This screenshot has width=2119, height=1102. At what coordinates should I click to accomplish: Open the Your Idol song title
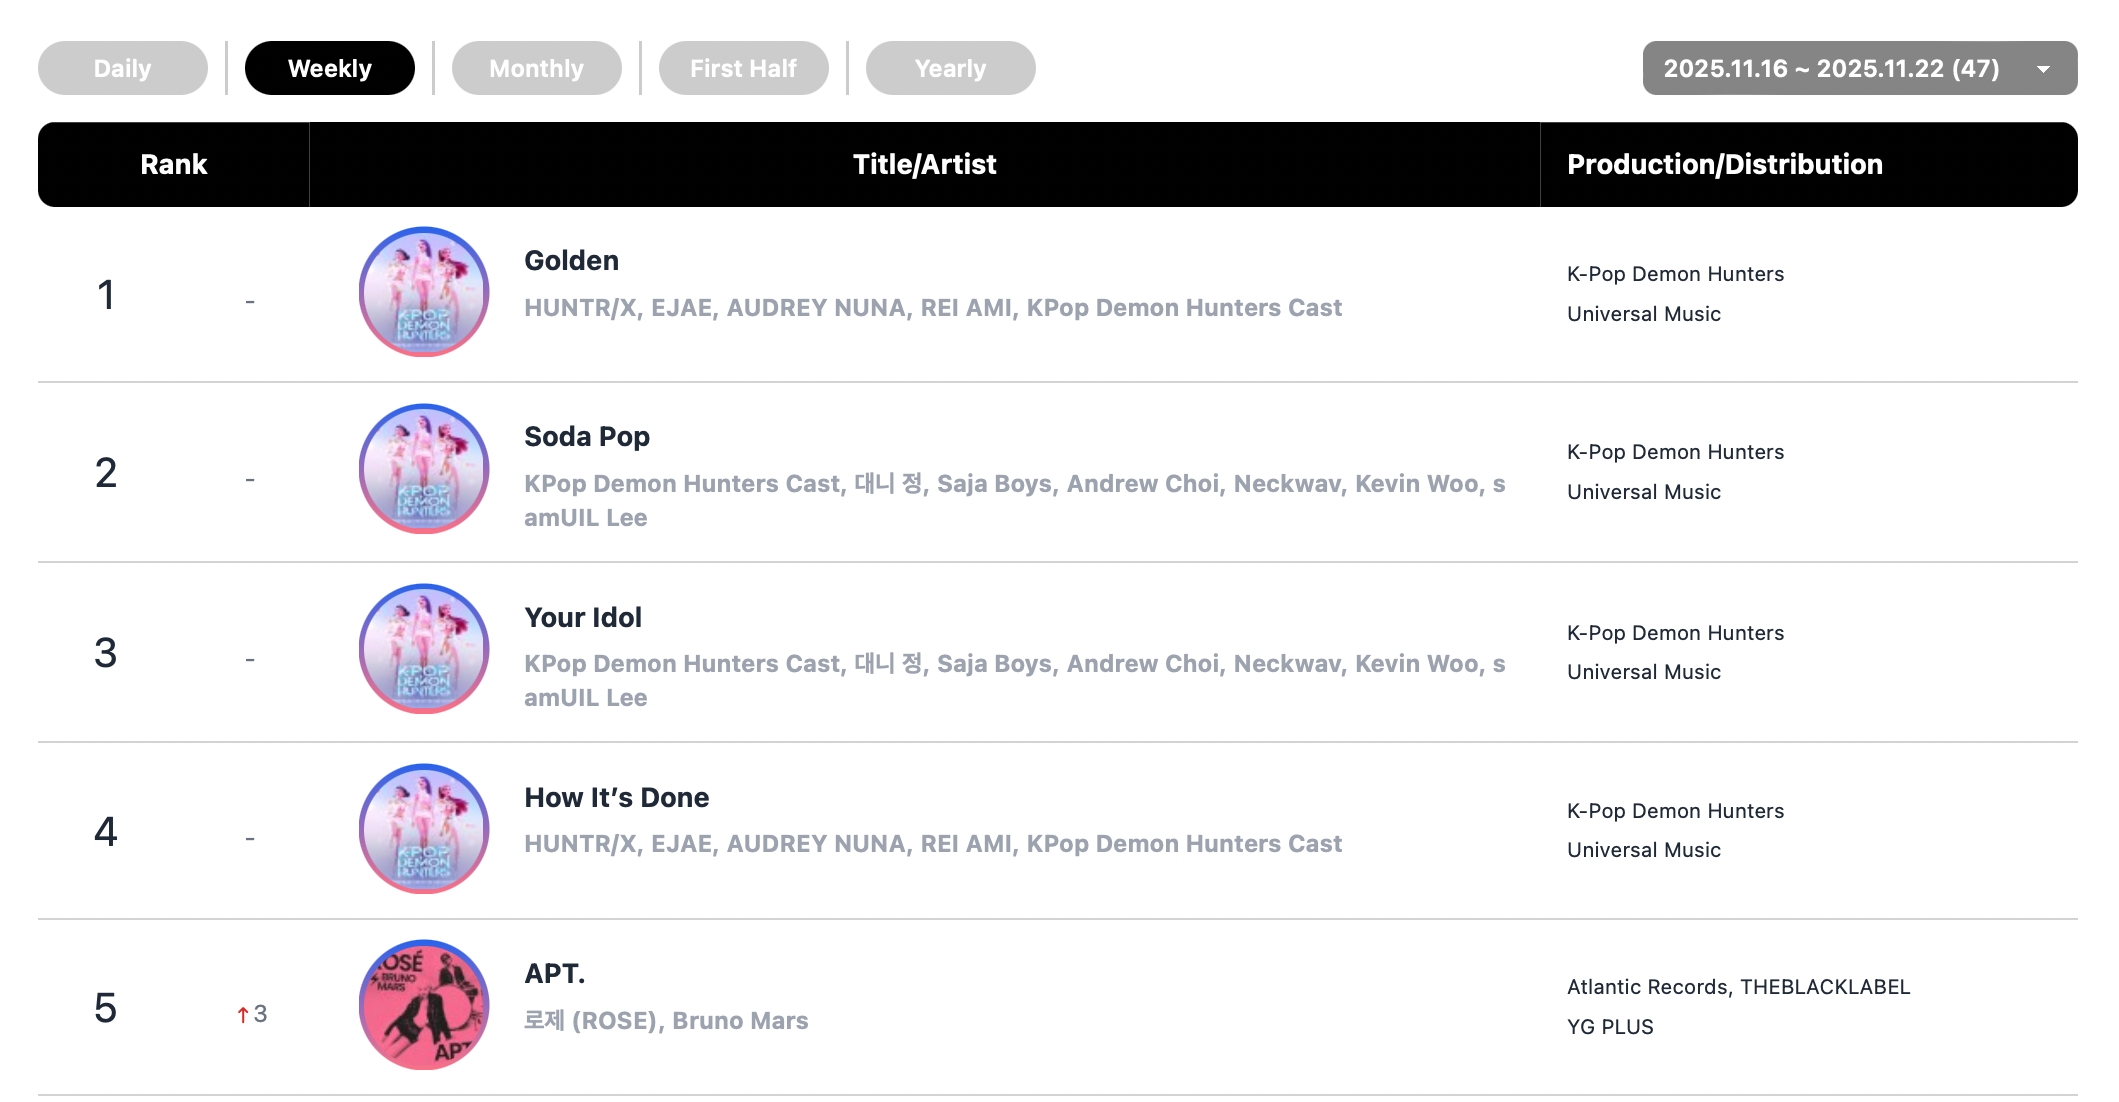coord(583,617)
